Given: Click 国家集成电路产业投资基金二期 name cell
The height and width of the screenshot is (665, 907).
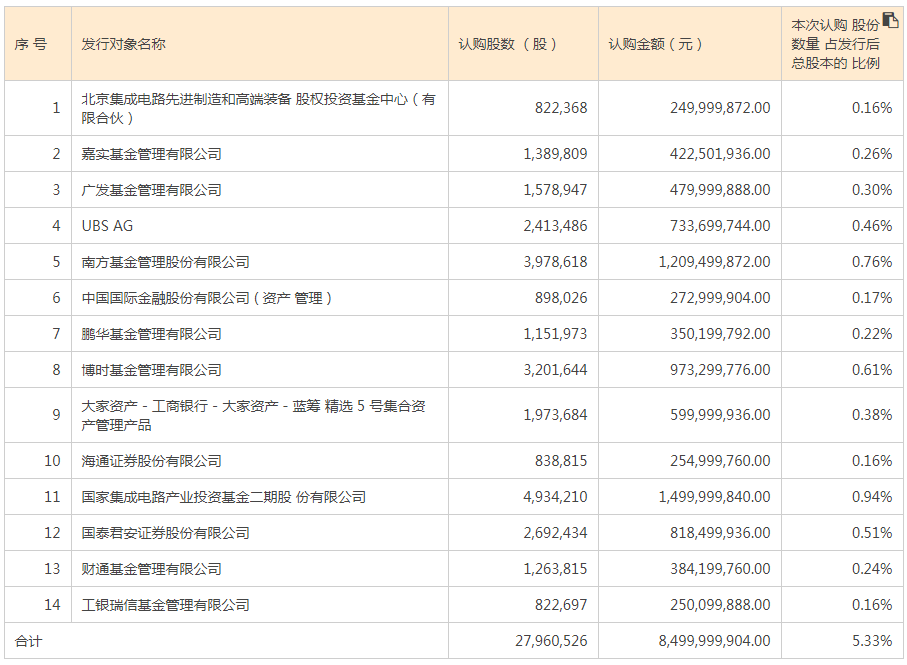Looking at the screenshot, I should (260, 497).
